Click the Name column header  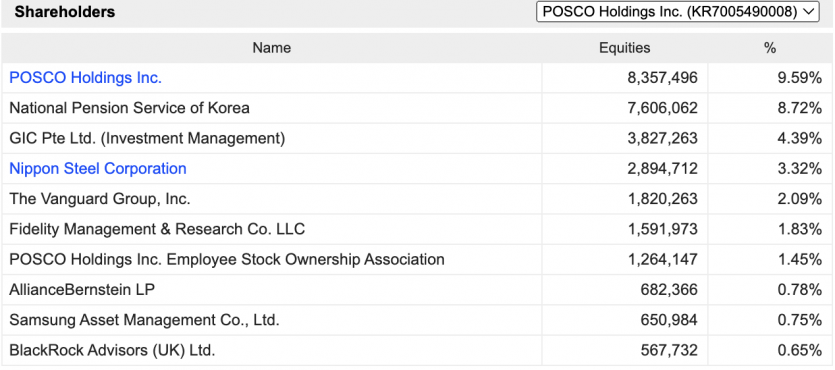click(x=272, y=48)
